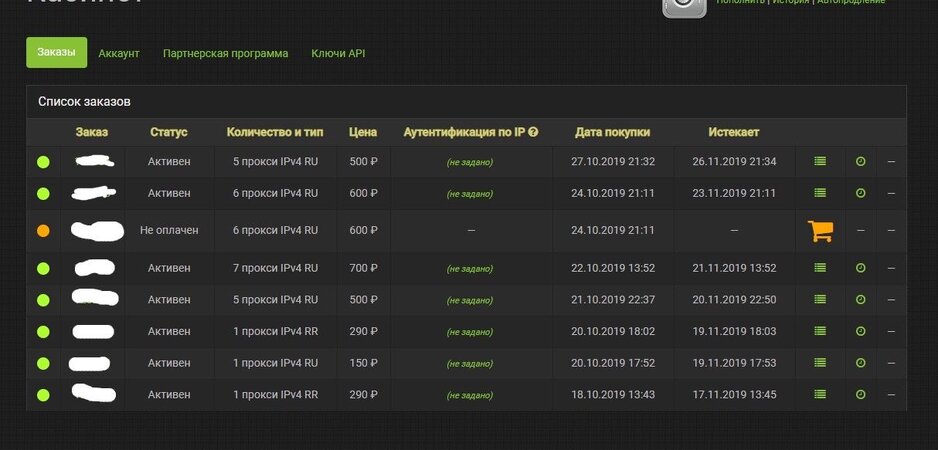The width and height of the screenshot is (938, 450).
Task: Click the help icon beside Аутентификация по IP
Action: click(x=533, y=132)
